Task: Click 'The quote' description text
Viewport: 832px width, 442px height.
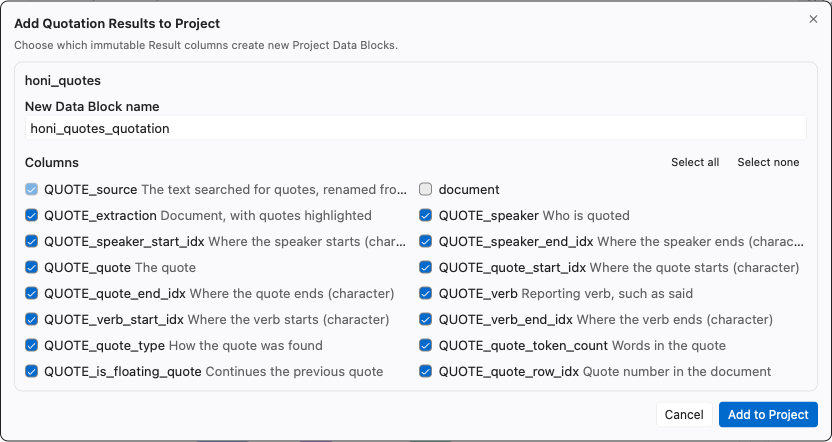Action: tap(165, 267)
